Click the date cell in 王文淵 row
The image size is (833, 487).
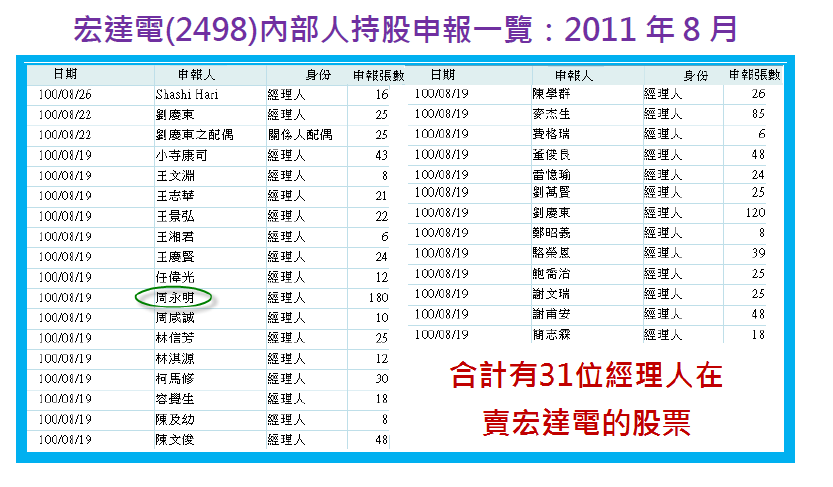coord(65,176)
